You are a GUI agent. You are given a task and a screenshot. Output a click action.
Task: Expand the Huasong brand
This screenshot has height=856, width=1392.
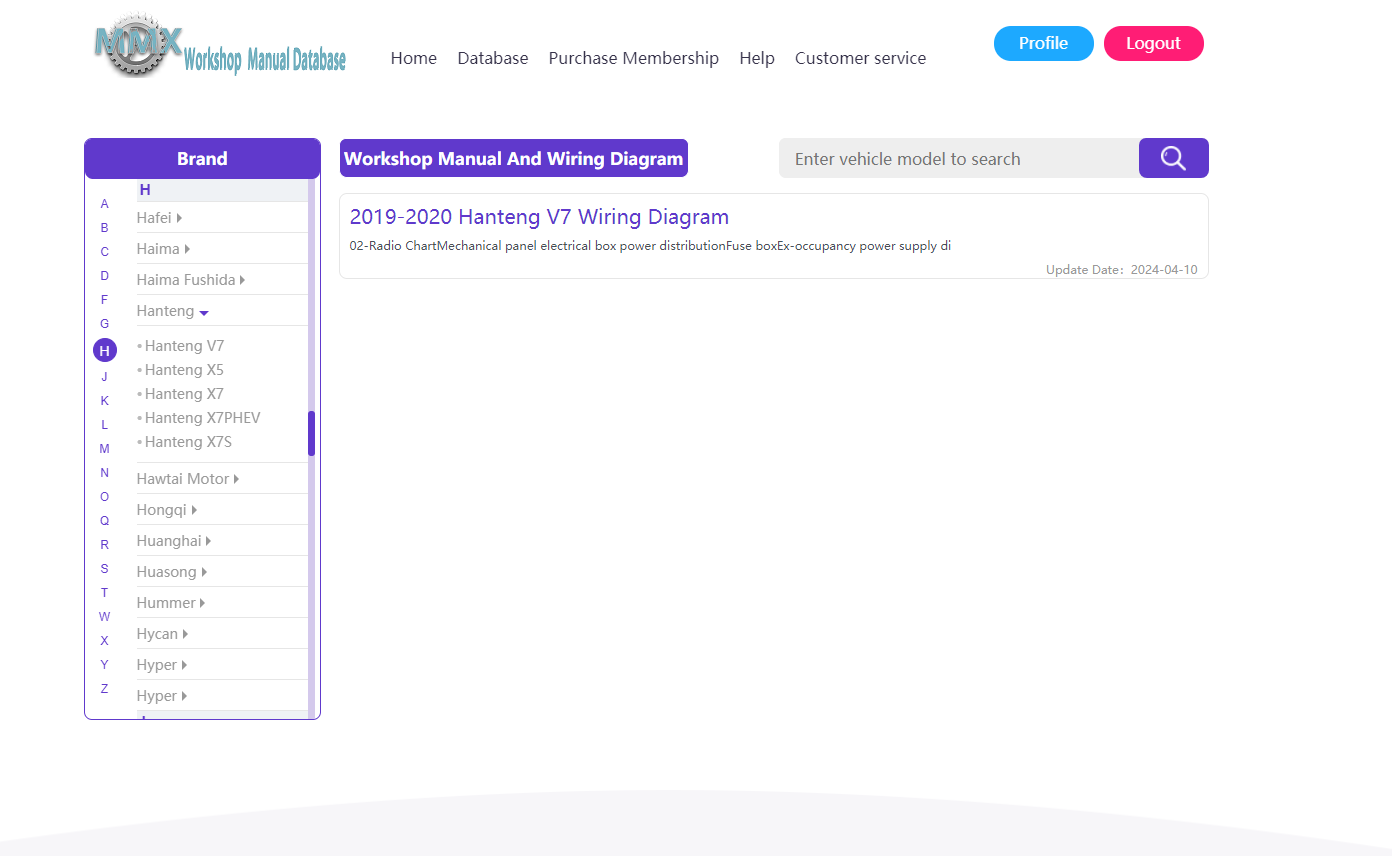tap(172, 572)
